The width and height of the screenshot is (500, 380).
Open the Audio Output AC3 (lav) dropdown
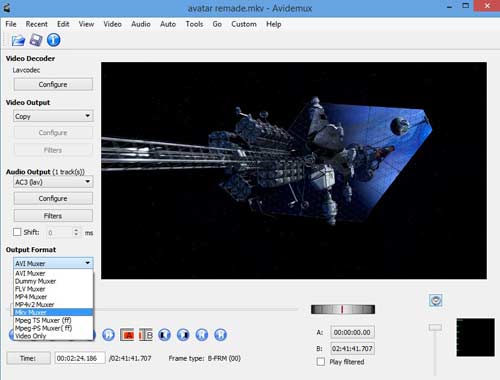point(53,182)
